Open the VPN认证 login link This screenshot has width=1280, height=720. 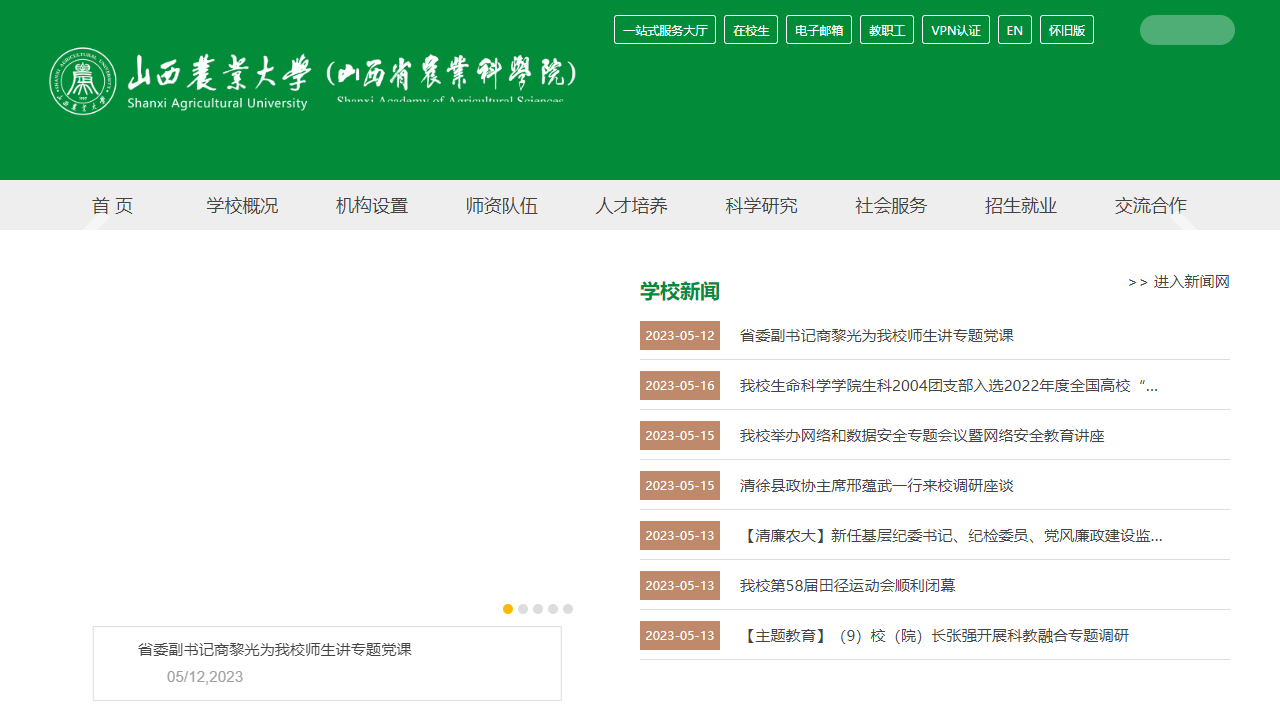pyautogui.click(x=955, y=30)
